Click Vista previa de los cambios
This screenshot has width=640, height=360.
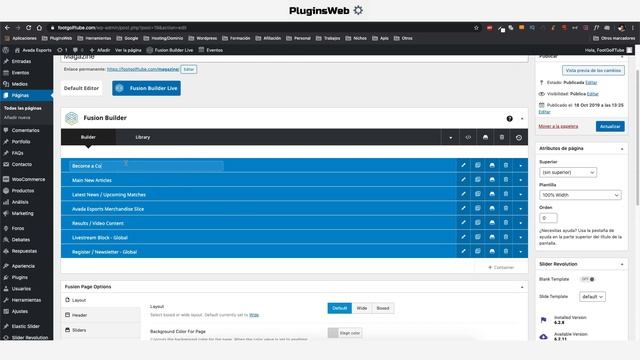click(593, 70)
